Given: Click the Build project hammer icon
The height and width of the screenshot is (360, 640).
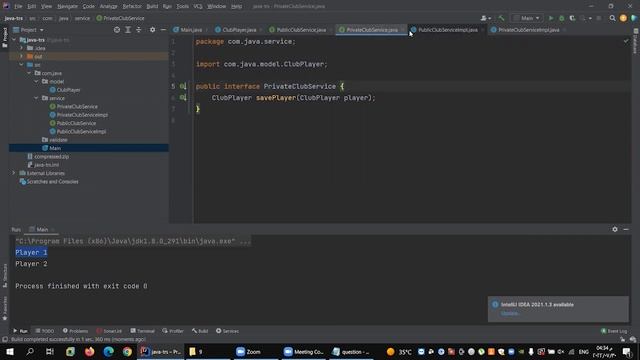Looking at the screenshot, I should pos(501,18).
